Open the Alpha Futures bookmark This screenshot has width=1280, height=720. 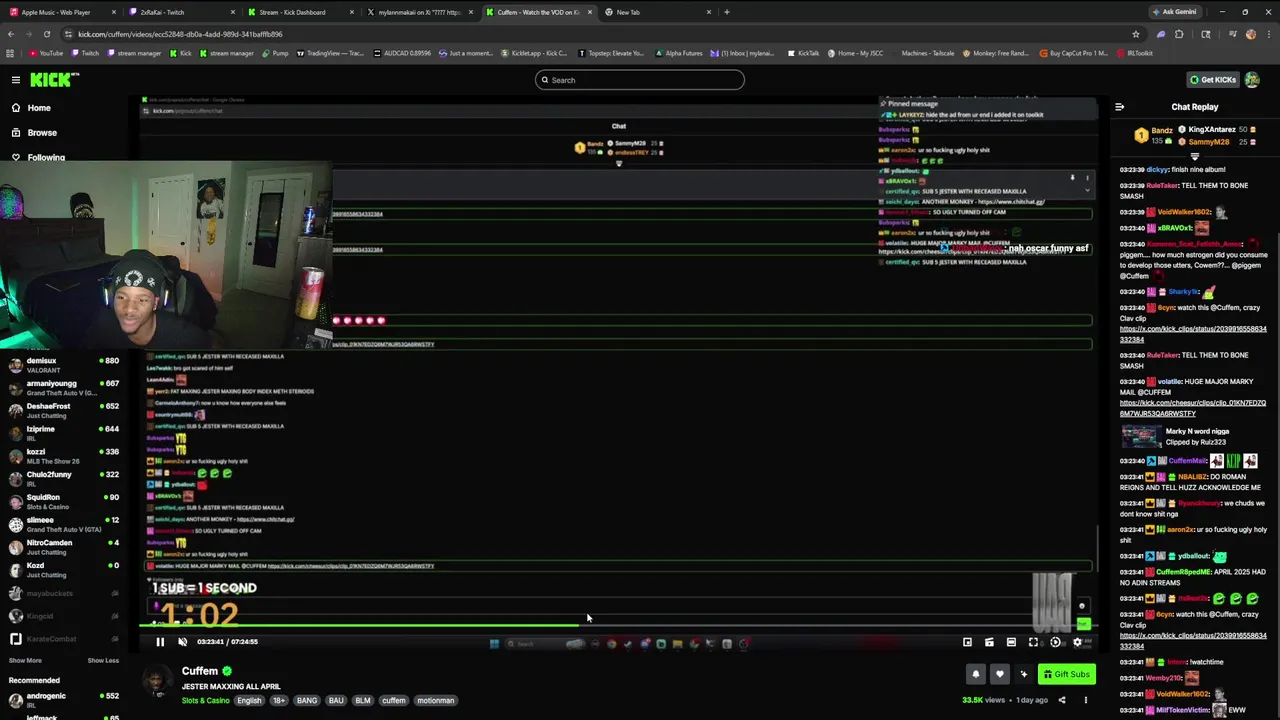(678, 53)
